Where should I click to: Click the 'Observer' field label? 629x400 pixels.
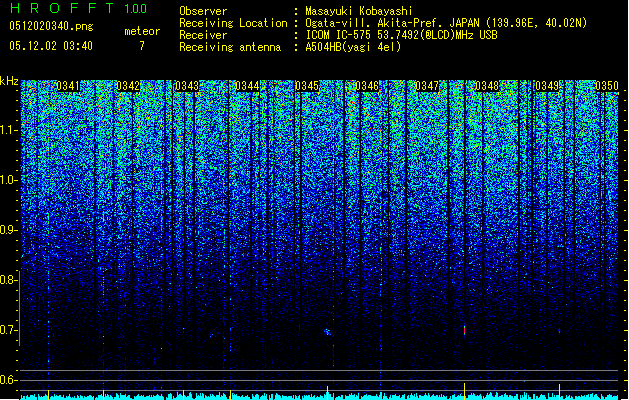(203, 11)
